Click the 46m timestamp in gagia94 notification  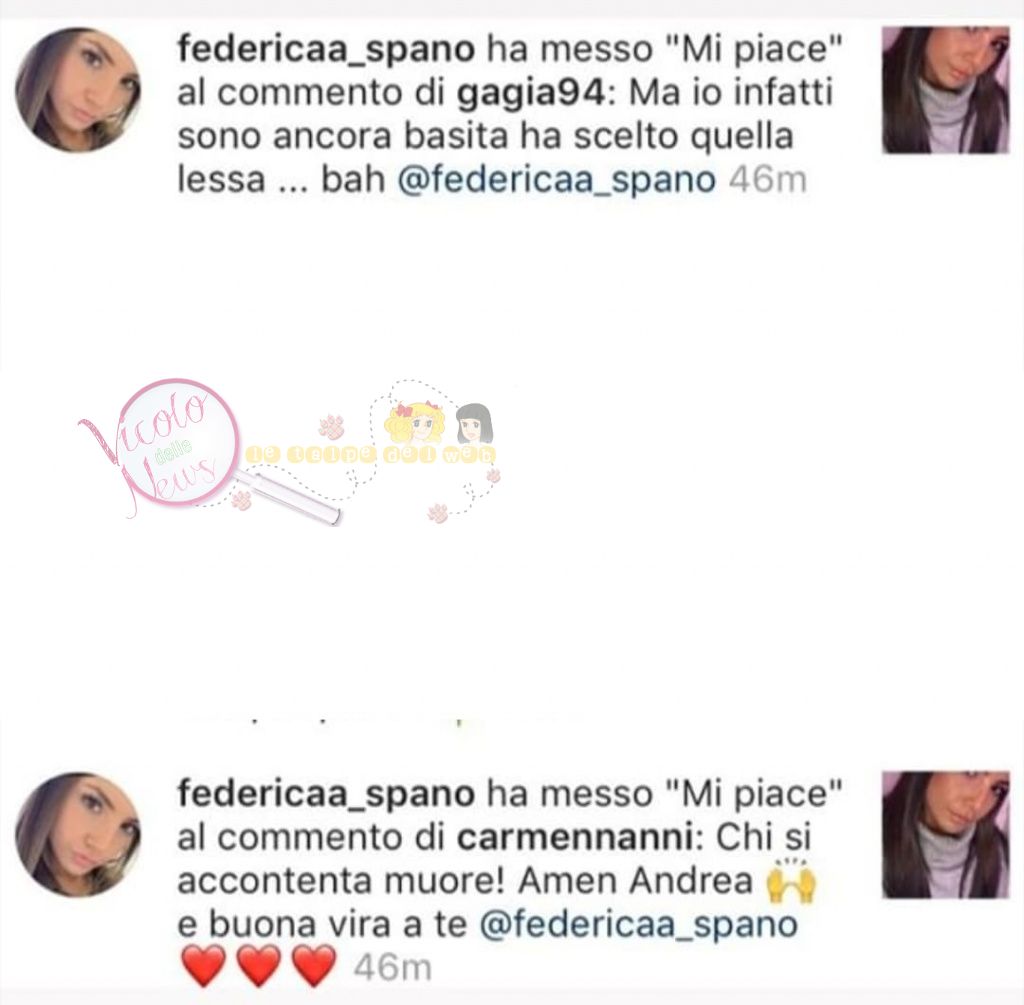pos(767,180)
